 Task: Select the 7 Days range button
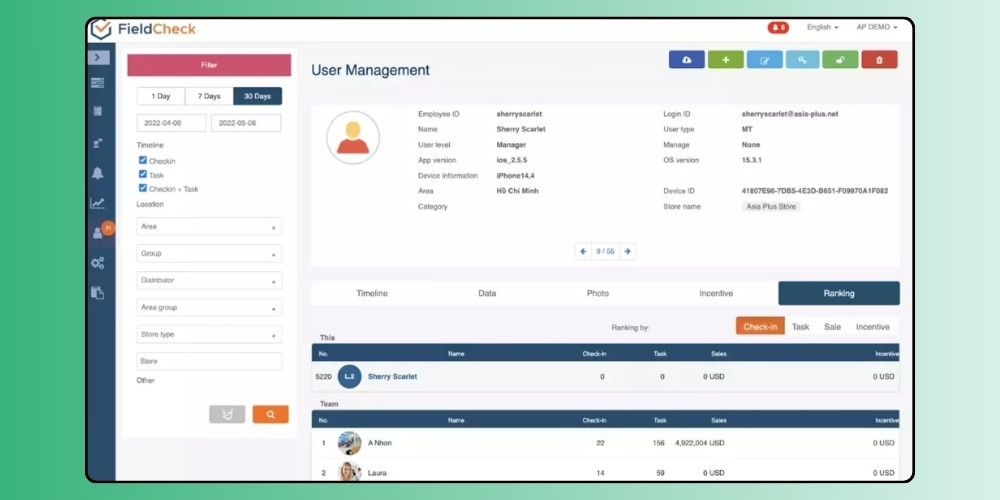(x=209, y=96)
